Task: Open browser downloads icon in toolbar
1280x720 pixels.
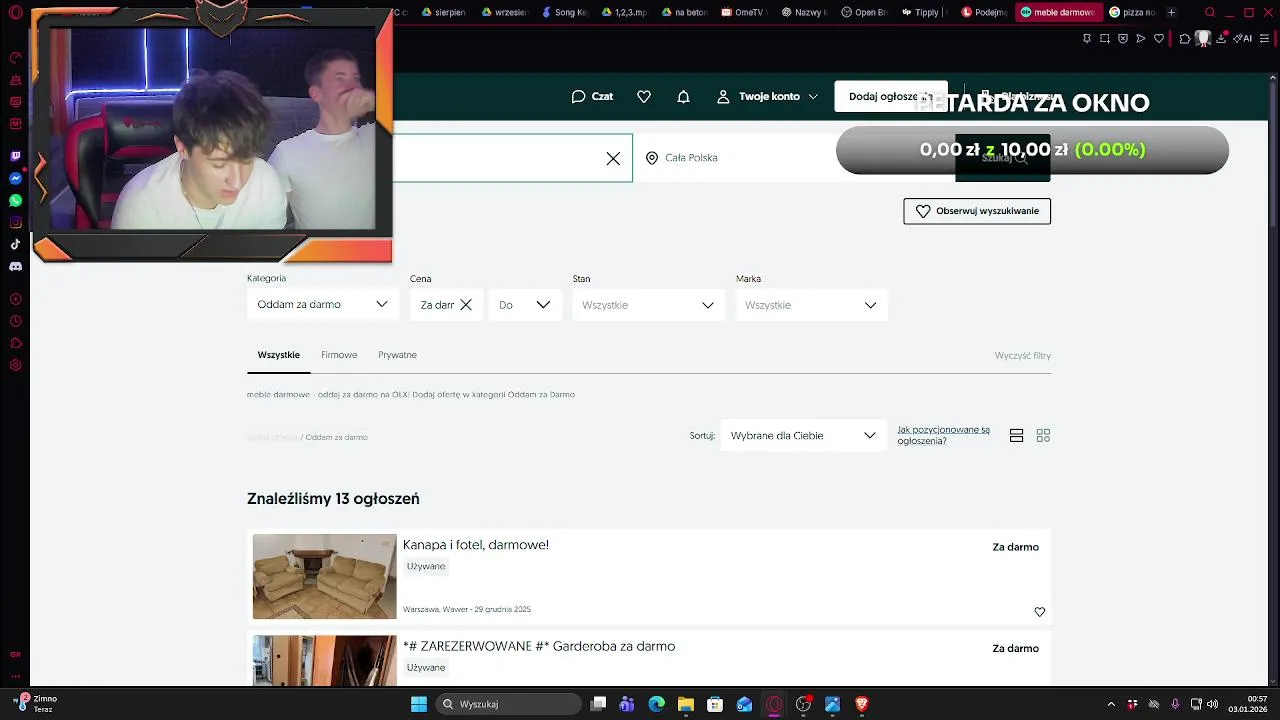Action: coord(1221,38)
